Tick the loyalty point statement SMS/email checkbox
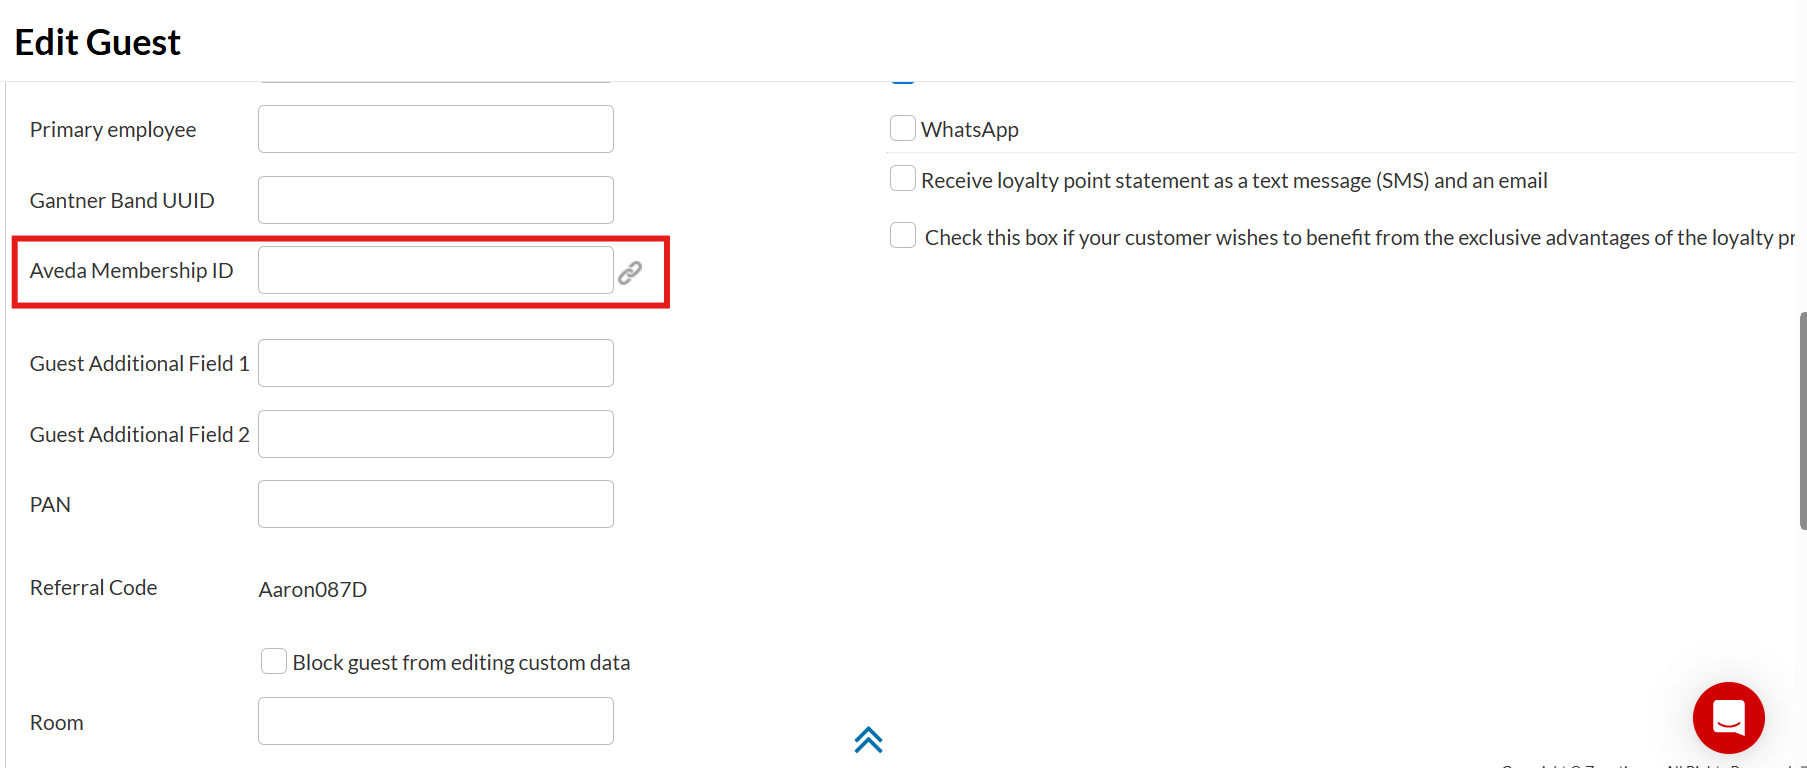This screenshot has width=1807, height=768. click(903, 179)
